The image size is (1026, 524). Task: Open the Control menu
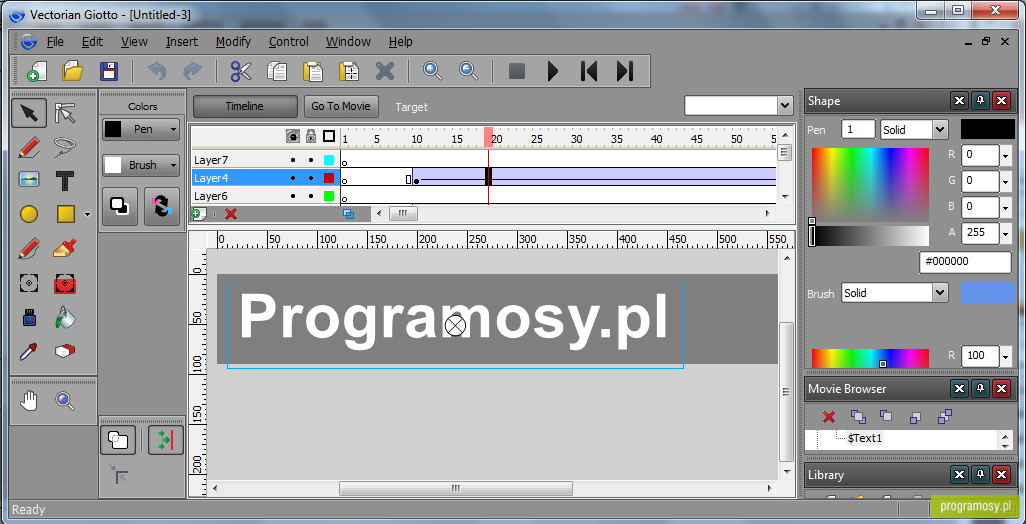click(289, 42)
